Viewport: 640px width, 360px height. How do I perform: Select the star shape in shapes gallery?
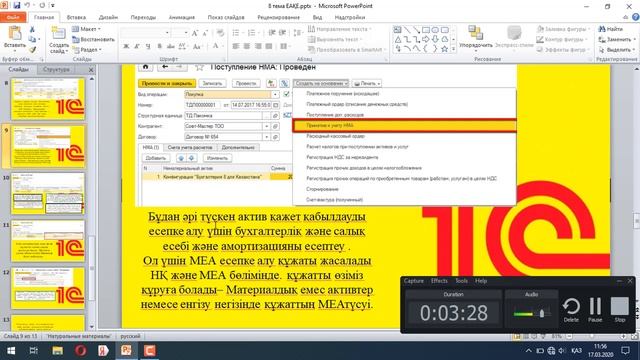click(x=445, y=49)
